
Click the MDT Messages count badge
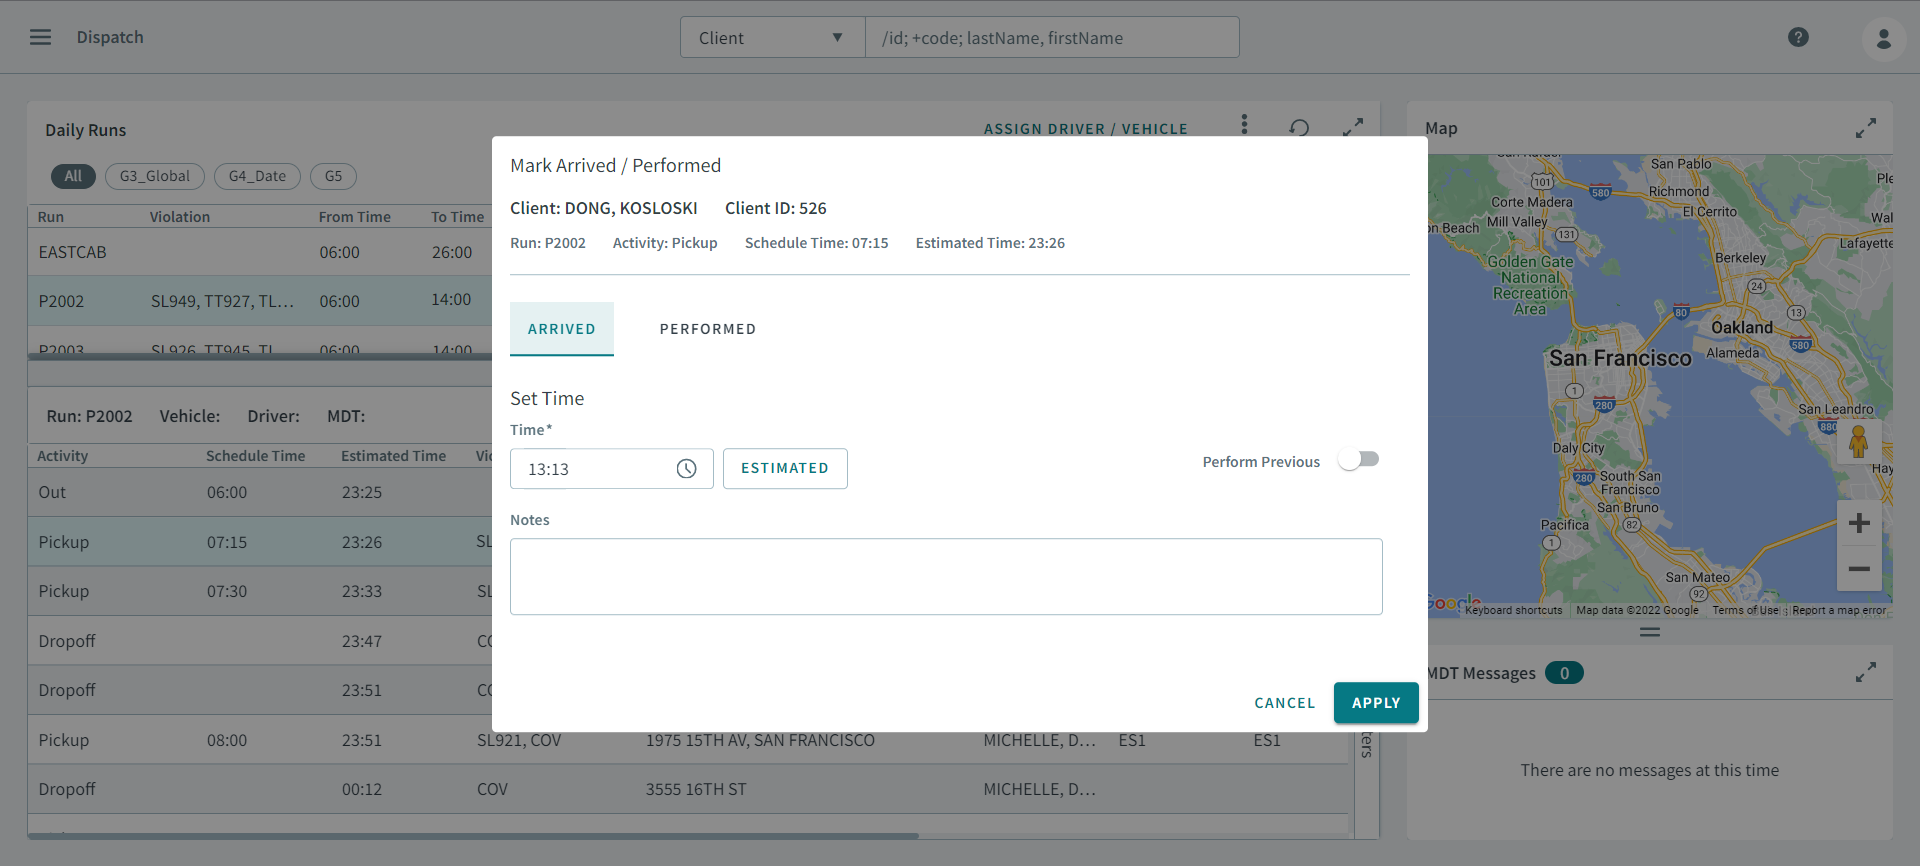click(x=1564, y=673)
